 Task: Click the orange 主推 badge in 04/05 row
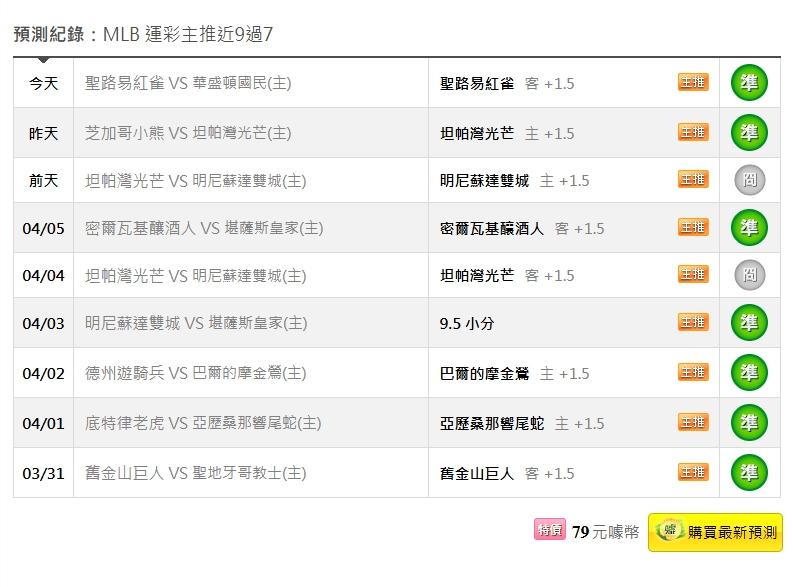pyautogui.click(x=693, y=227)
